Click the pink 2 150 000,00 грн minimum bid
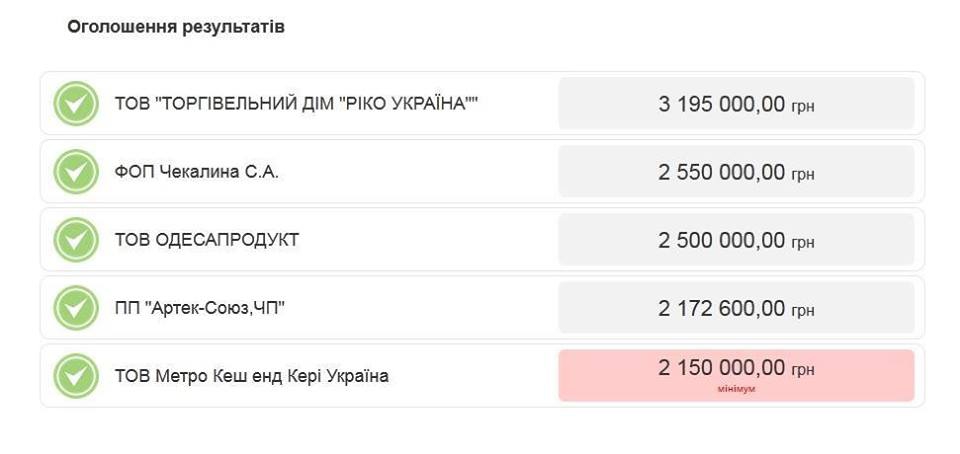Viewport: 960px width, 454px height. [x=736, y=375]
